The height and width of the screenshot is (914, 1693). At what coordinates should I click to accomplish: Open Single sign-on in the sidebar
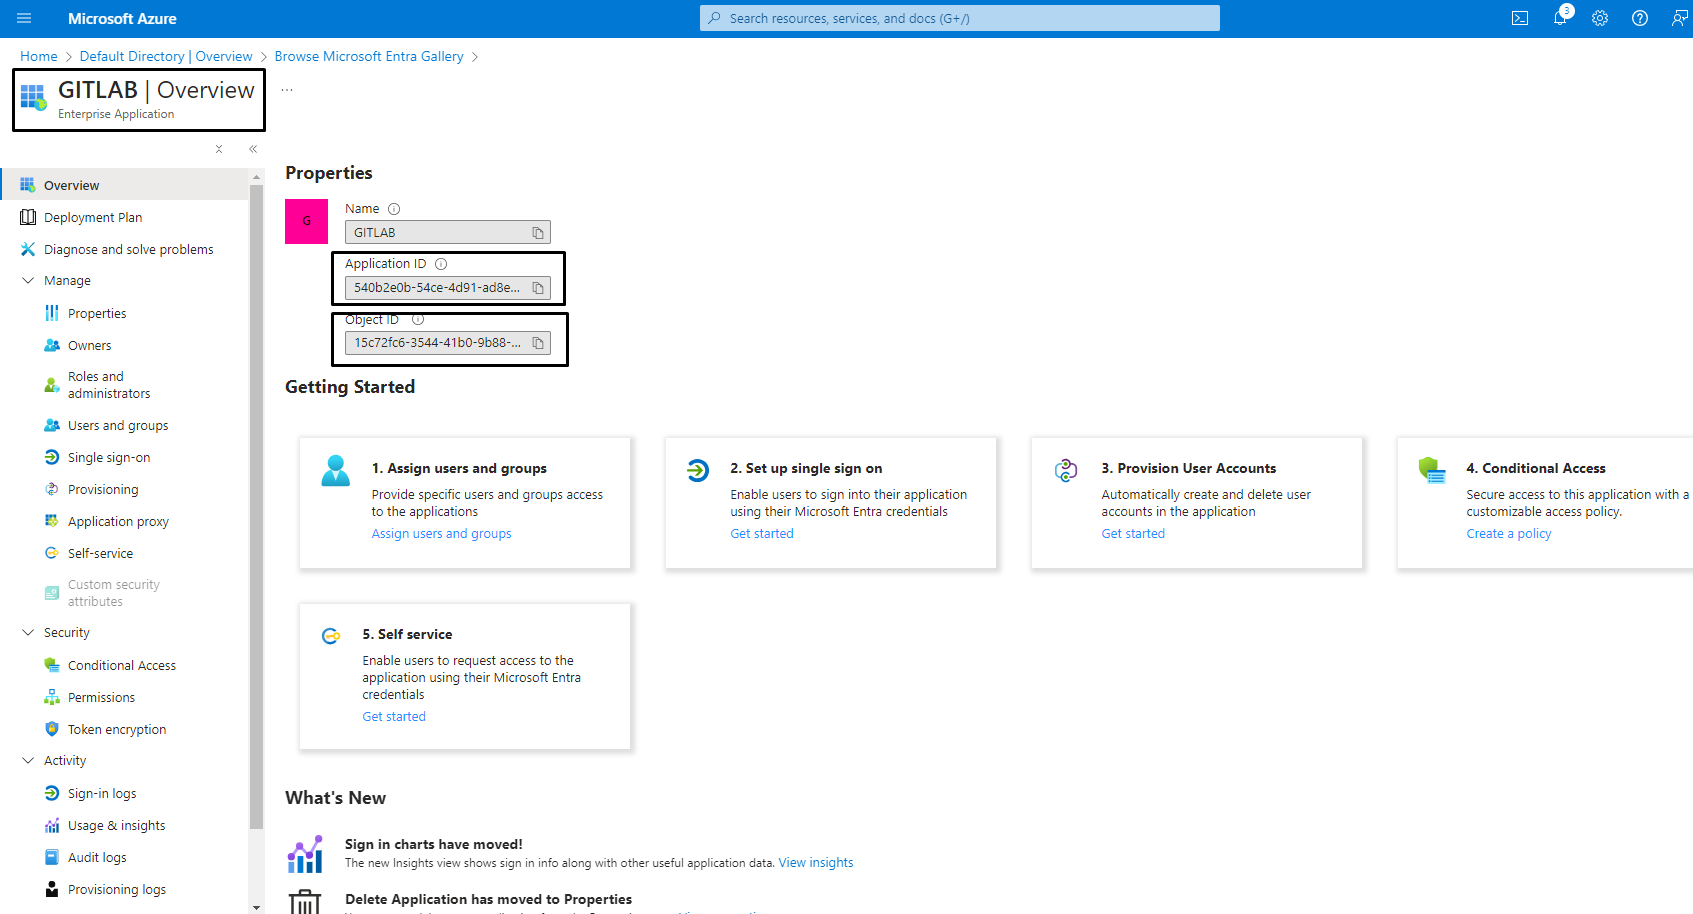click(109, 457)
